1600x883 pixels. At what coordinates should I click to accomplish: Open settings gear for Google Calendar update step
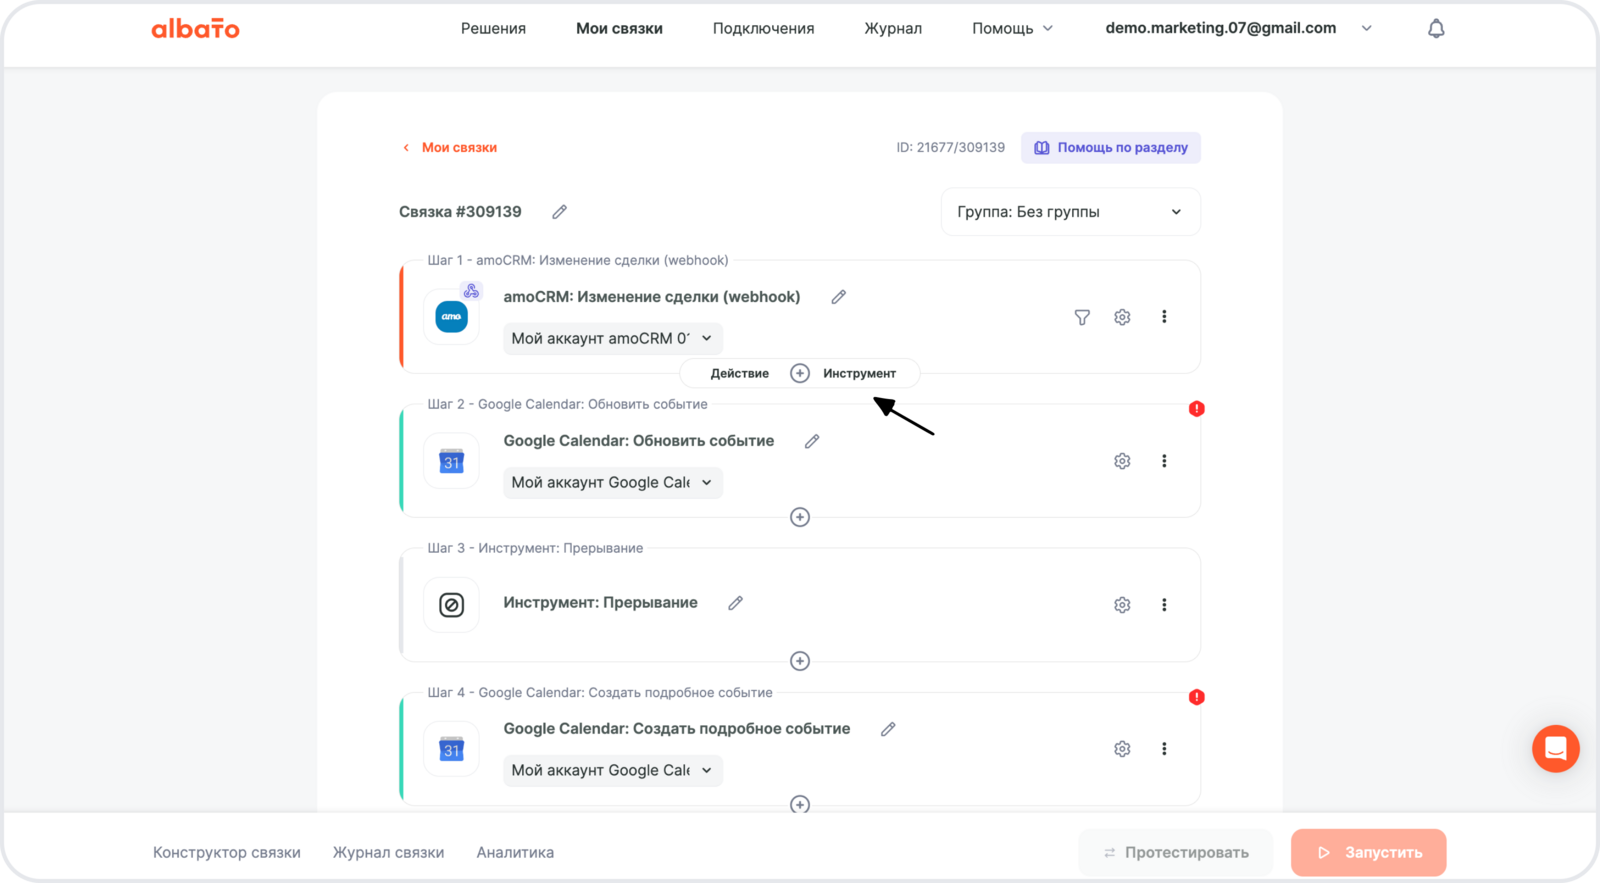coord(1122,461)
